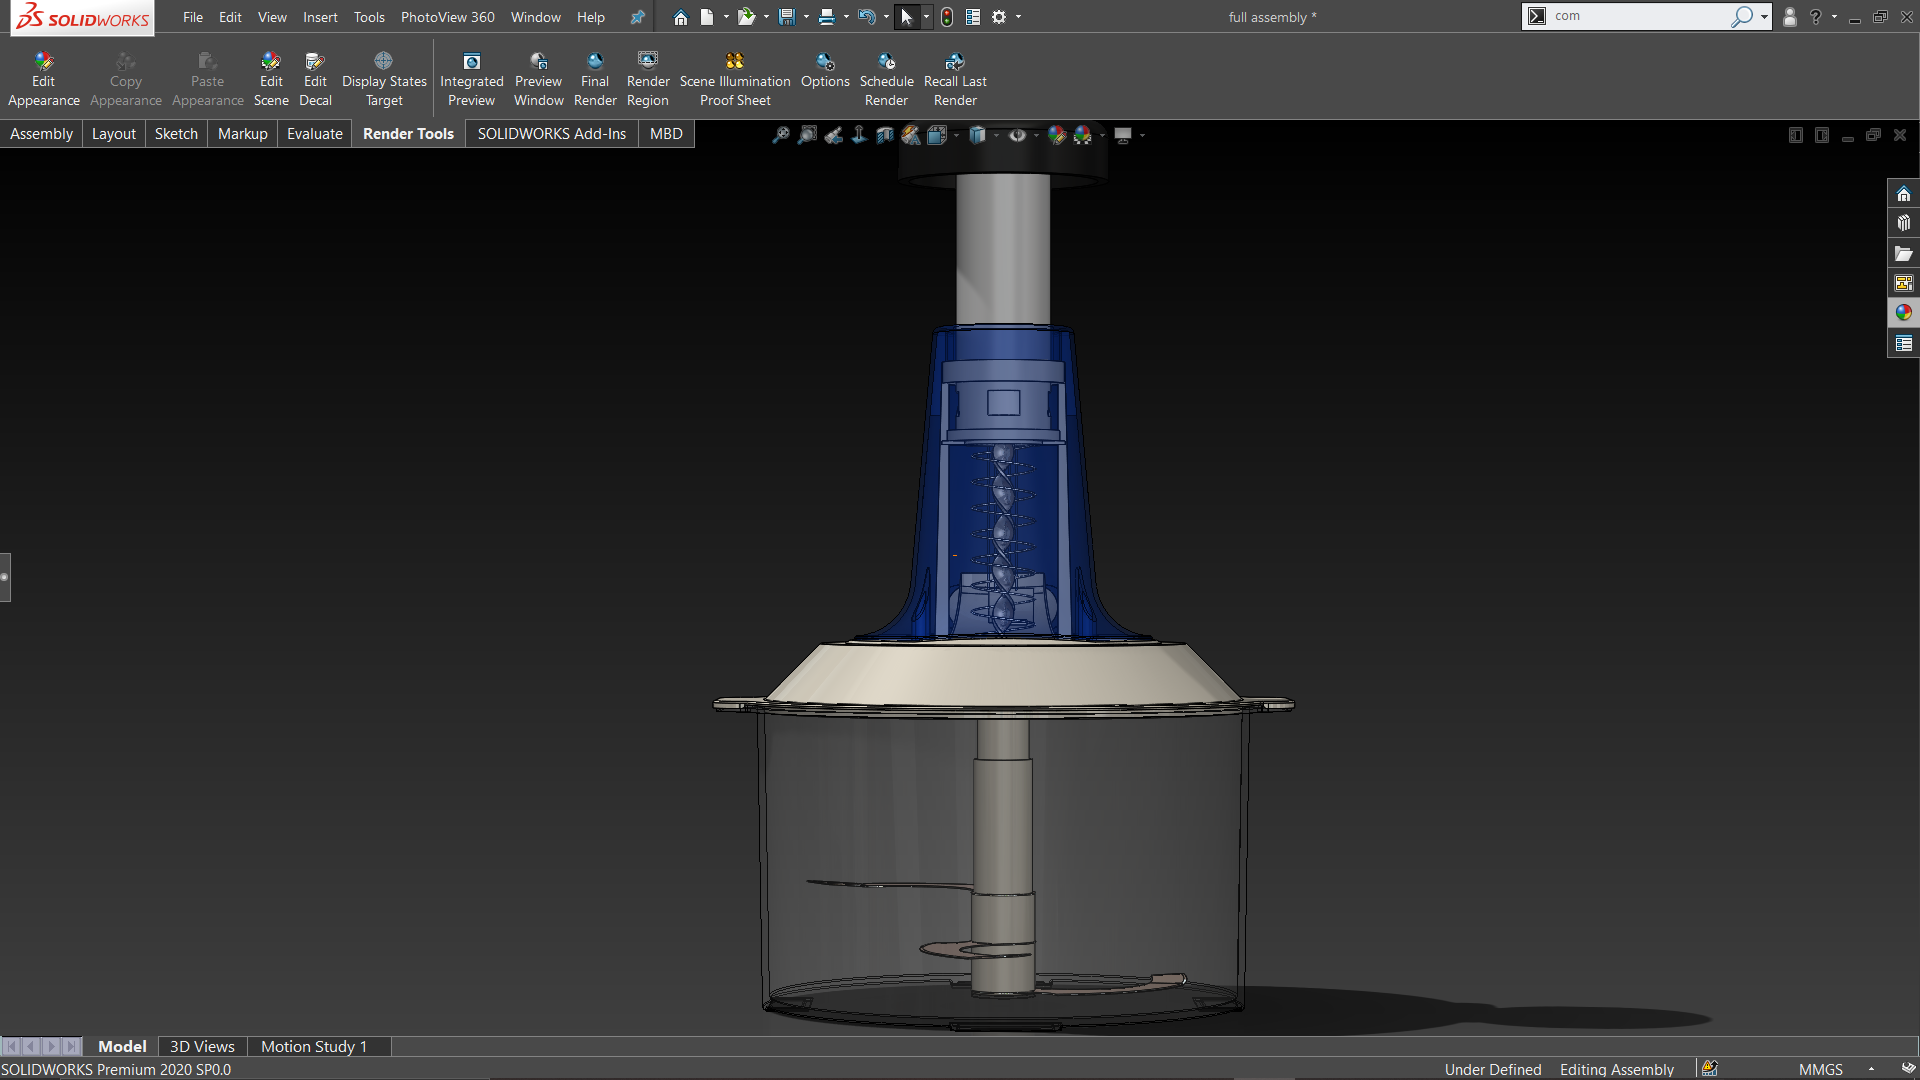Open the Motion Study 1 tab

[314, 1046]
